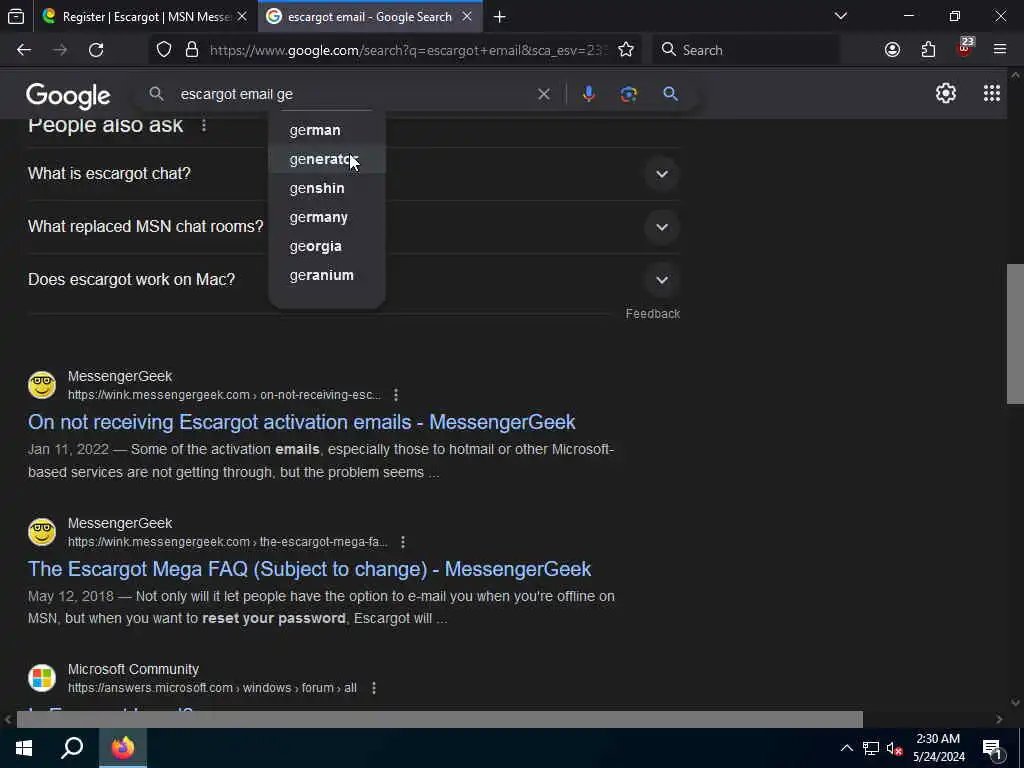This screenshot has height=768, width=1024.
Task: Open the network tray icon
Action: [x=870, y=748]
